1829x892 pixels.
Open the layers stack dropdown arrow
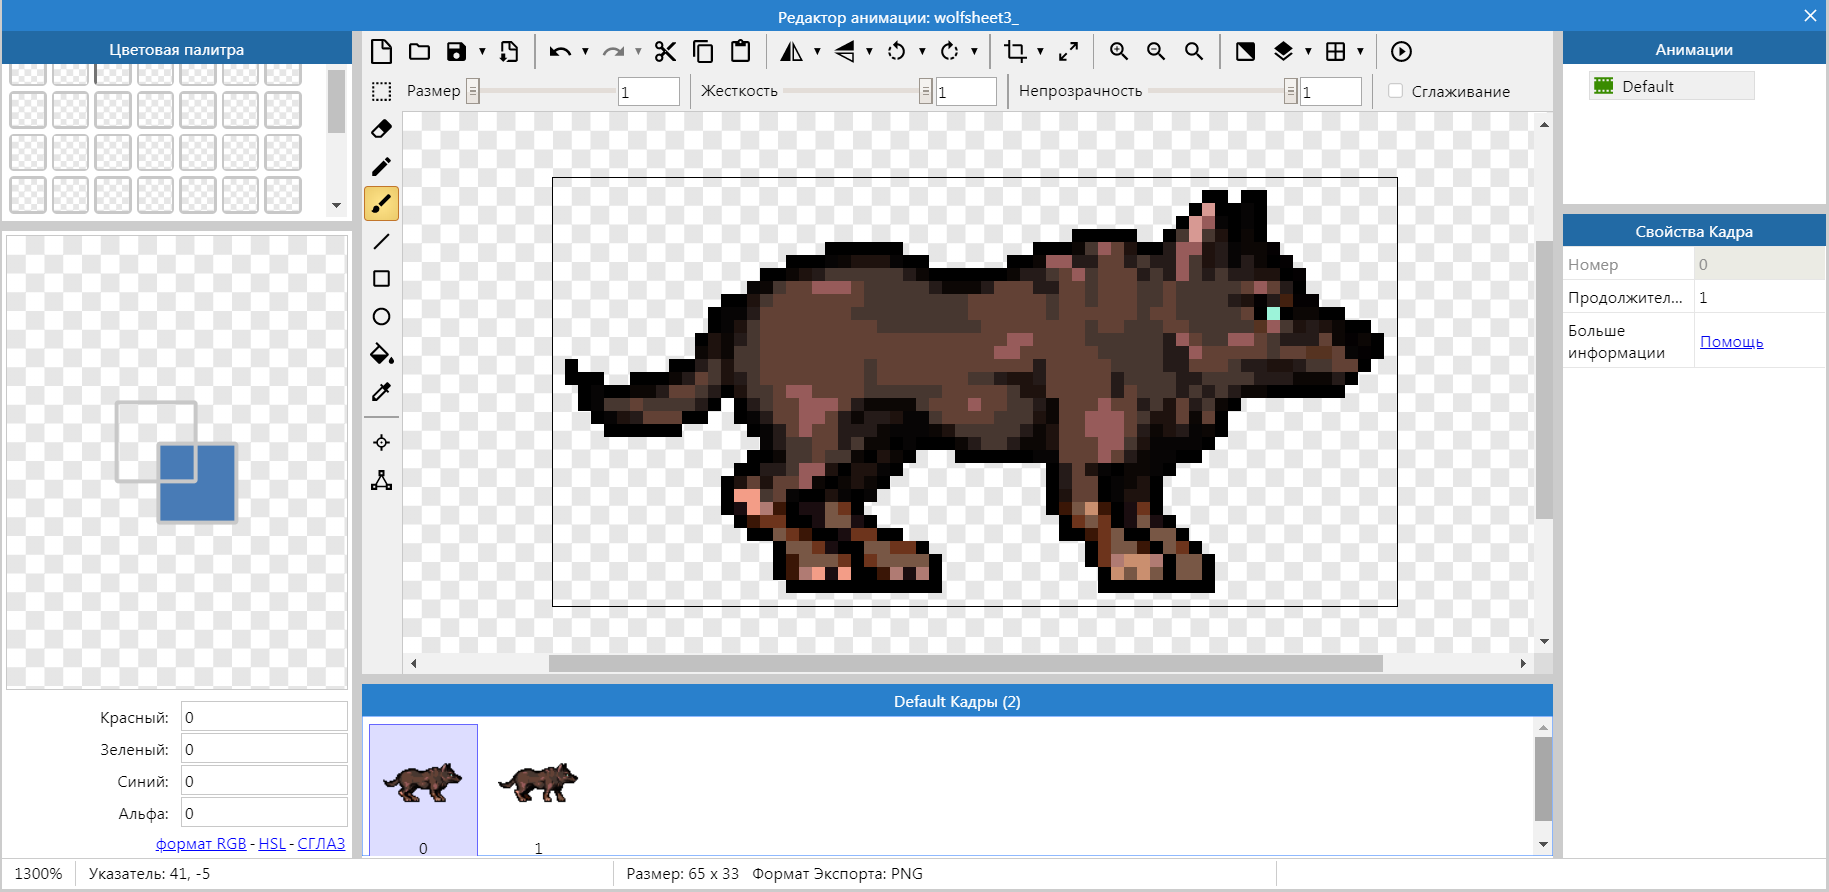click(1308, 52)
